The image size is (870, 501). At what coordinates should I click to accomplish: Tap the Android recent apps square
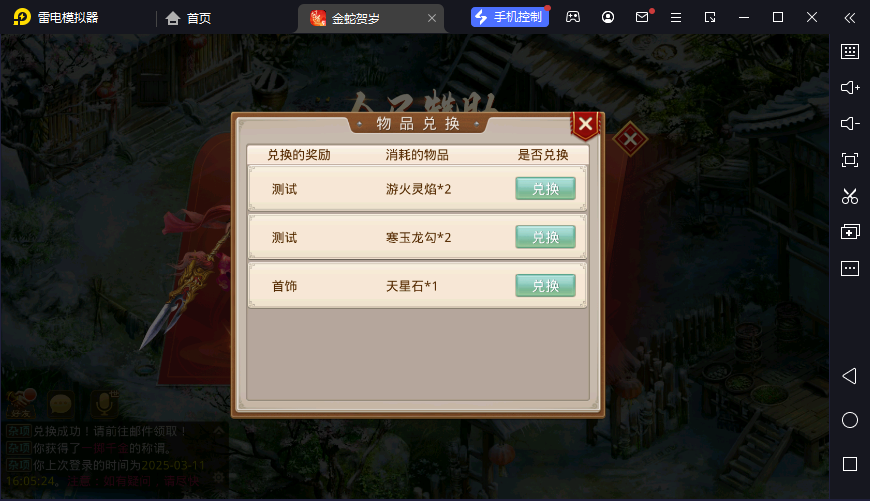coord(849,464)
